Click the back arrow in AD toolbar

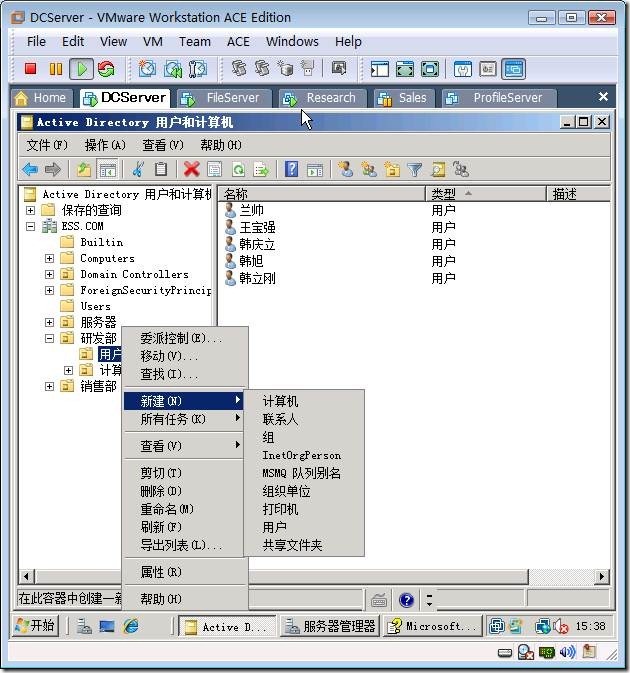click(x=30, y=169)
